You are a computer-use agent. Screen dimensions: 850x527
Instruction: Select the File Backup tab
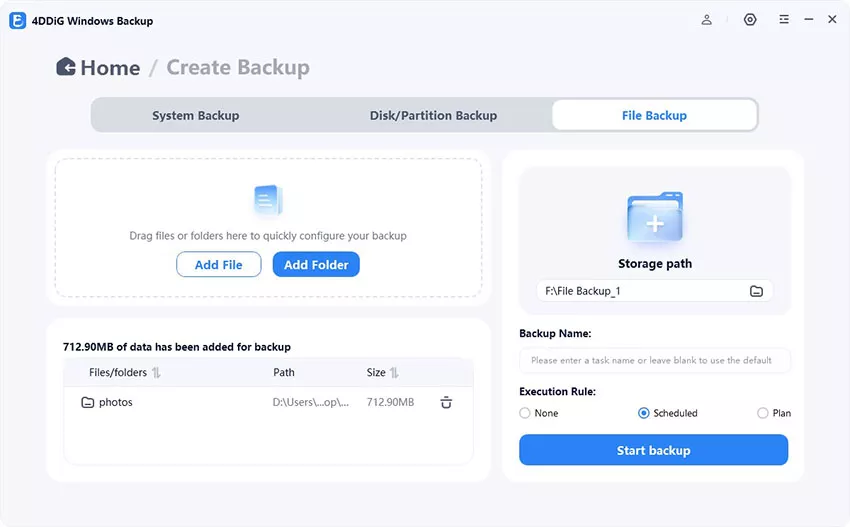[x=654, y=115]
